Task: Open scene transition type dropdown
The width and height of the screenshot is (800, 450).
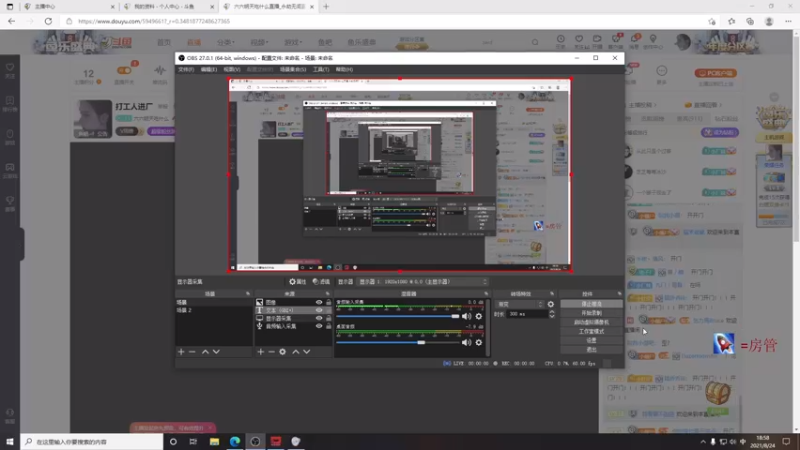Action: (x=520, y=304)
